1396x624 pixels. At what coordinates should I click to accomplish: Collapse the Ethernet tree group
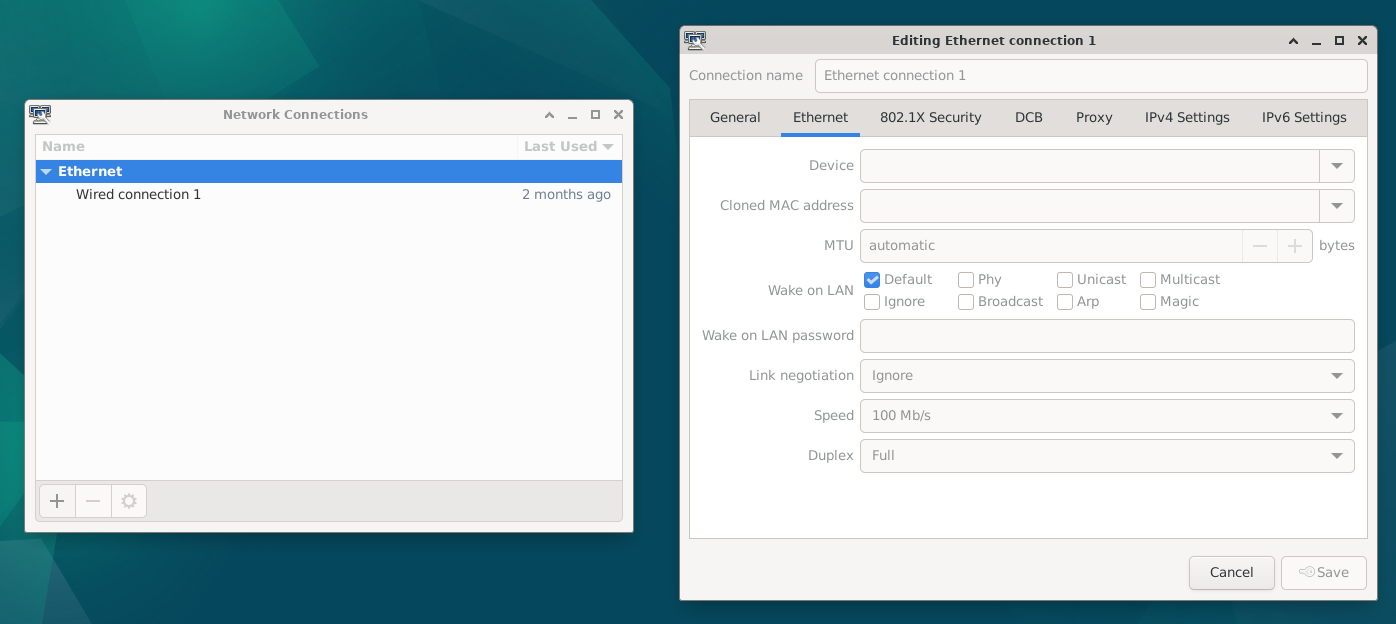click(x=46, y=172)
